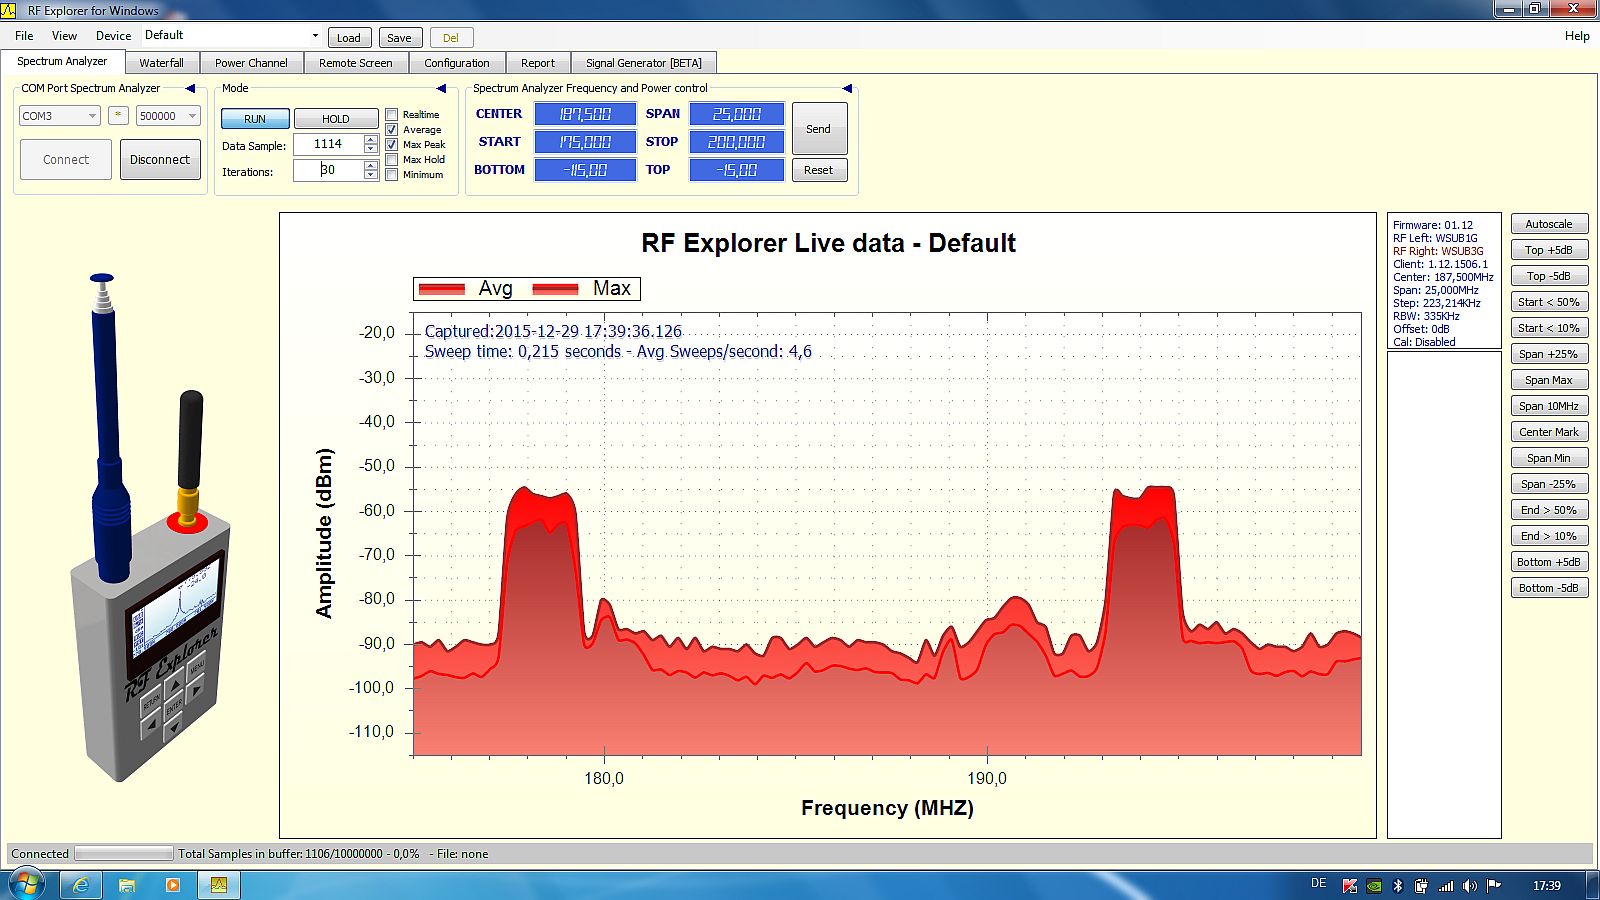Click the Bottom +5dB button

1549,562
